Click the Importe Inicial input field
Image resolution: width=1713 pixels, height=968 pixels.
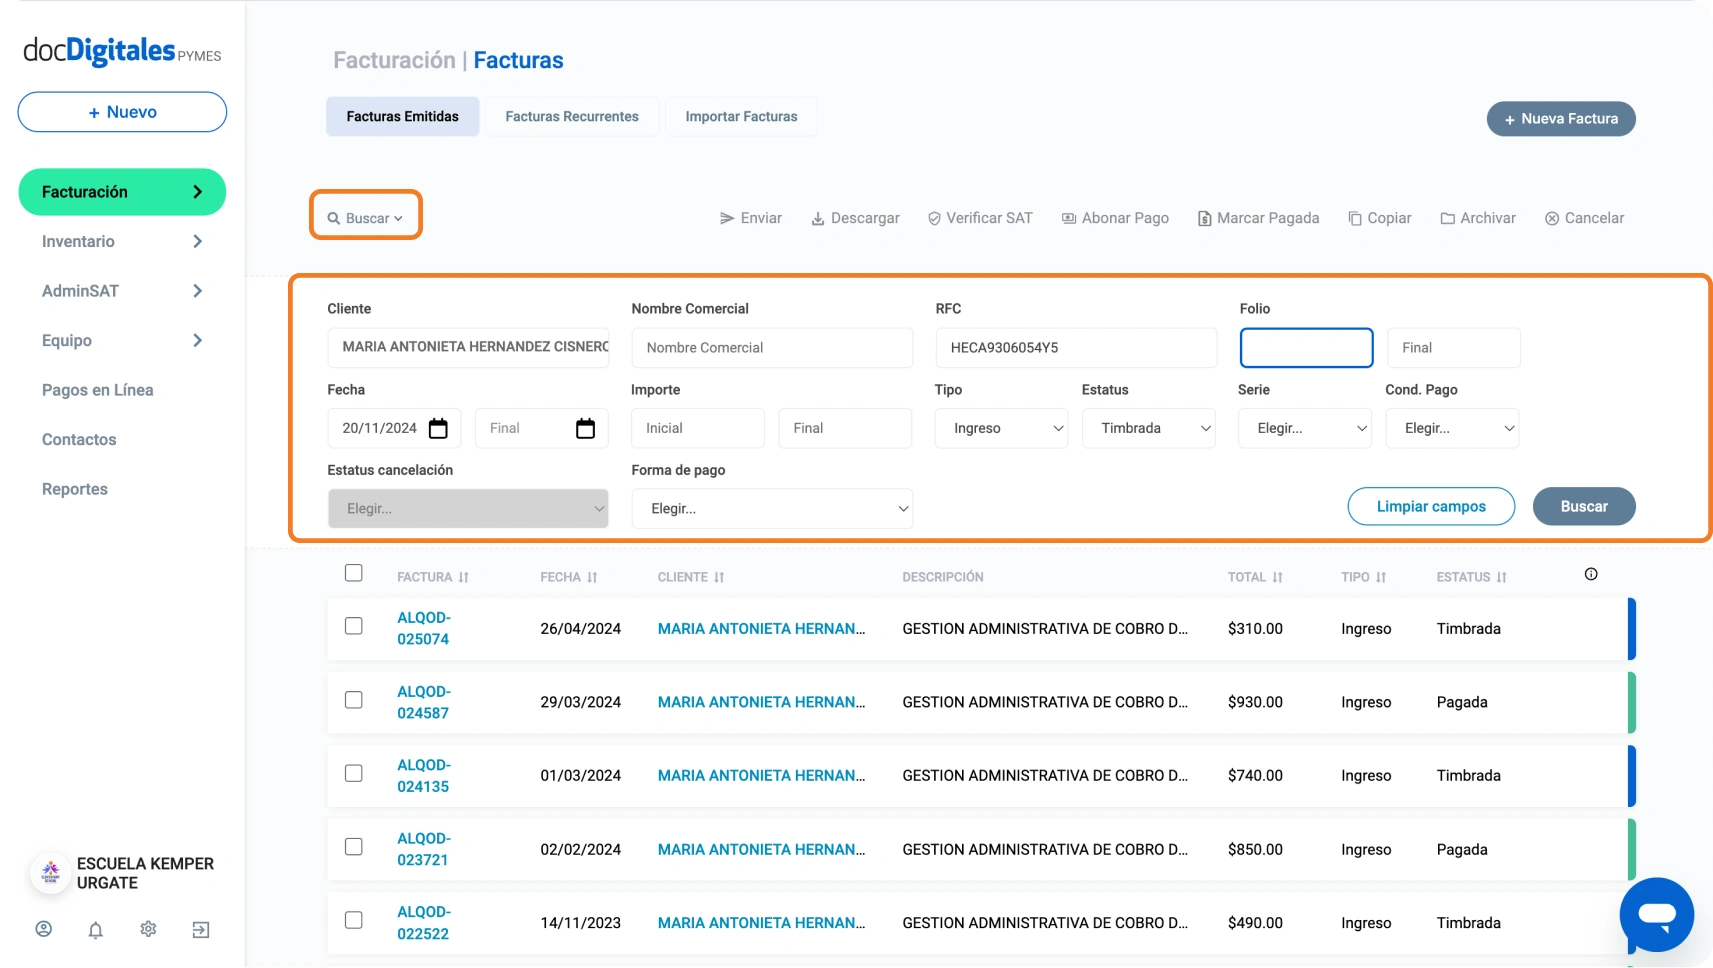coord(697,428)
